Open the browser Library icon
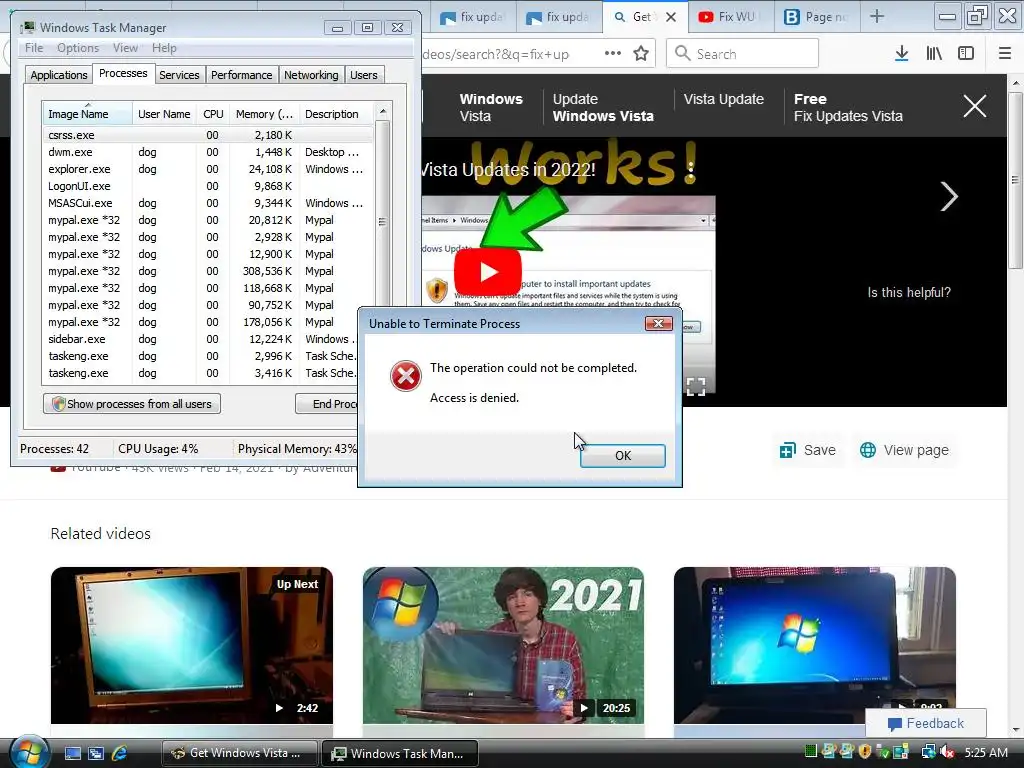The width and height of the screenshot is (1024, 768). [934, 54]
